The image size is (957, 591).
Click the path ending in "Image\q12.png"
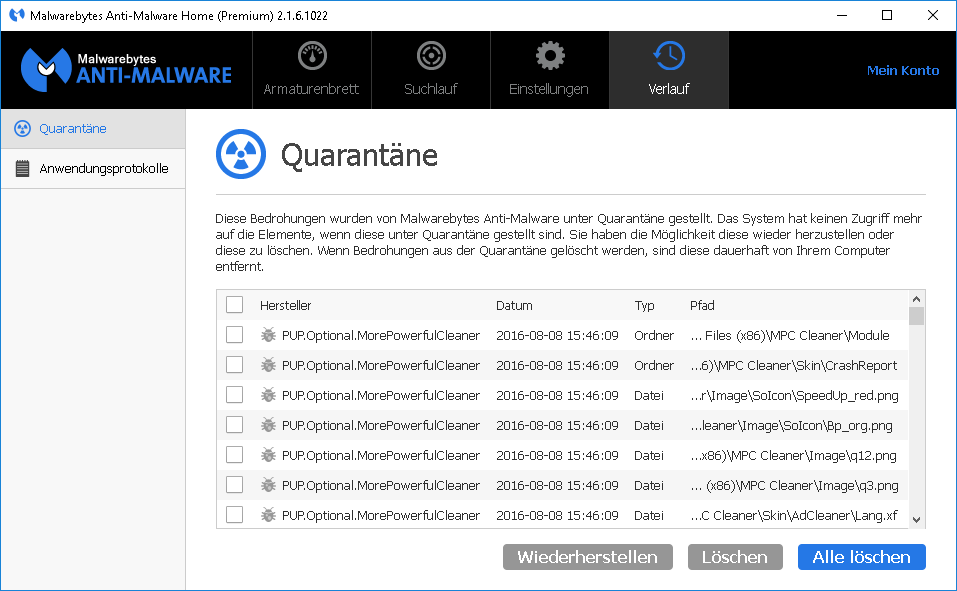click(793, 455)
